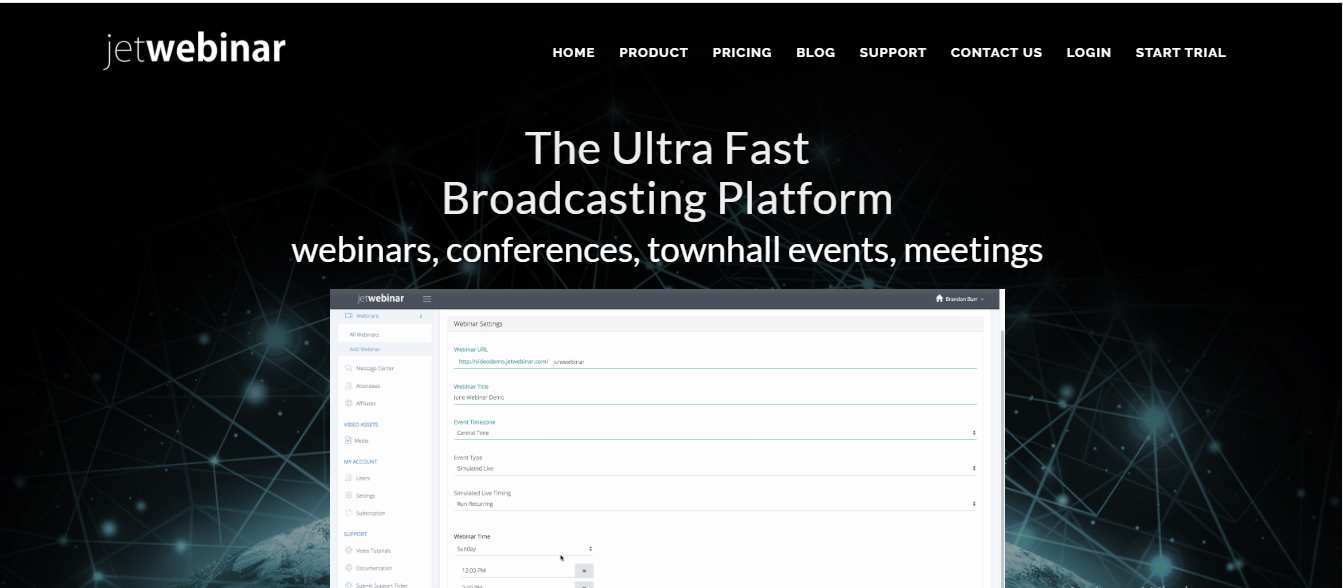Select Add Webinar in the sidebar
This screenshot has height=588, width=1343.
click(x=365, y=349)
